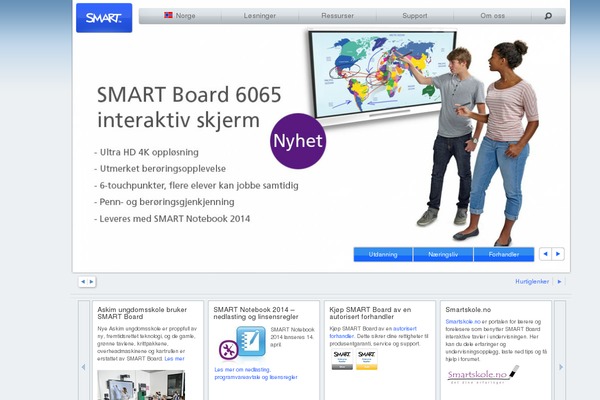Click 'Ultra HD 4K oppløsning' text
Viewport: 600px width, 400px height.
(x=149, y=152)
